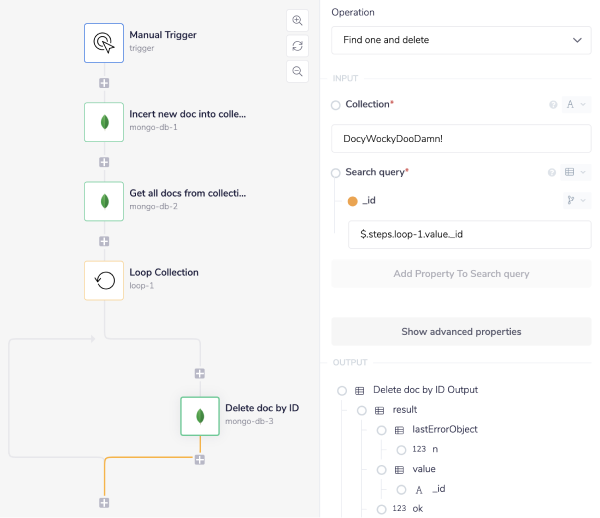Select the Collection radio connector
The image size is (600, 518).
[x=336, y=104]
